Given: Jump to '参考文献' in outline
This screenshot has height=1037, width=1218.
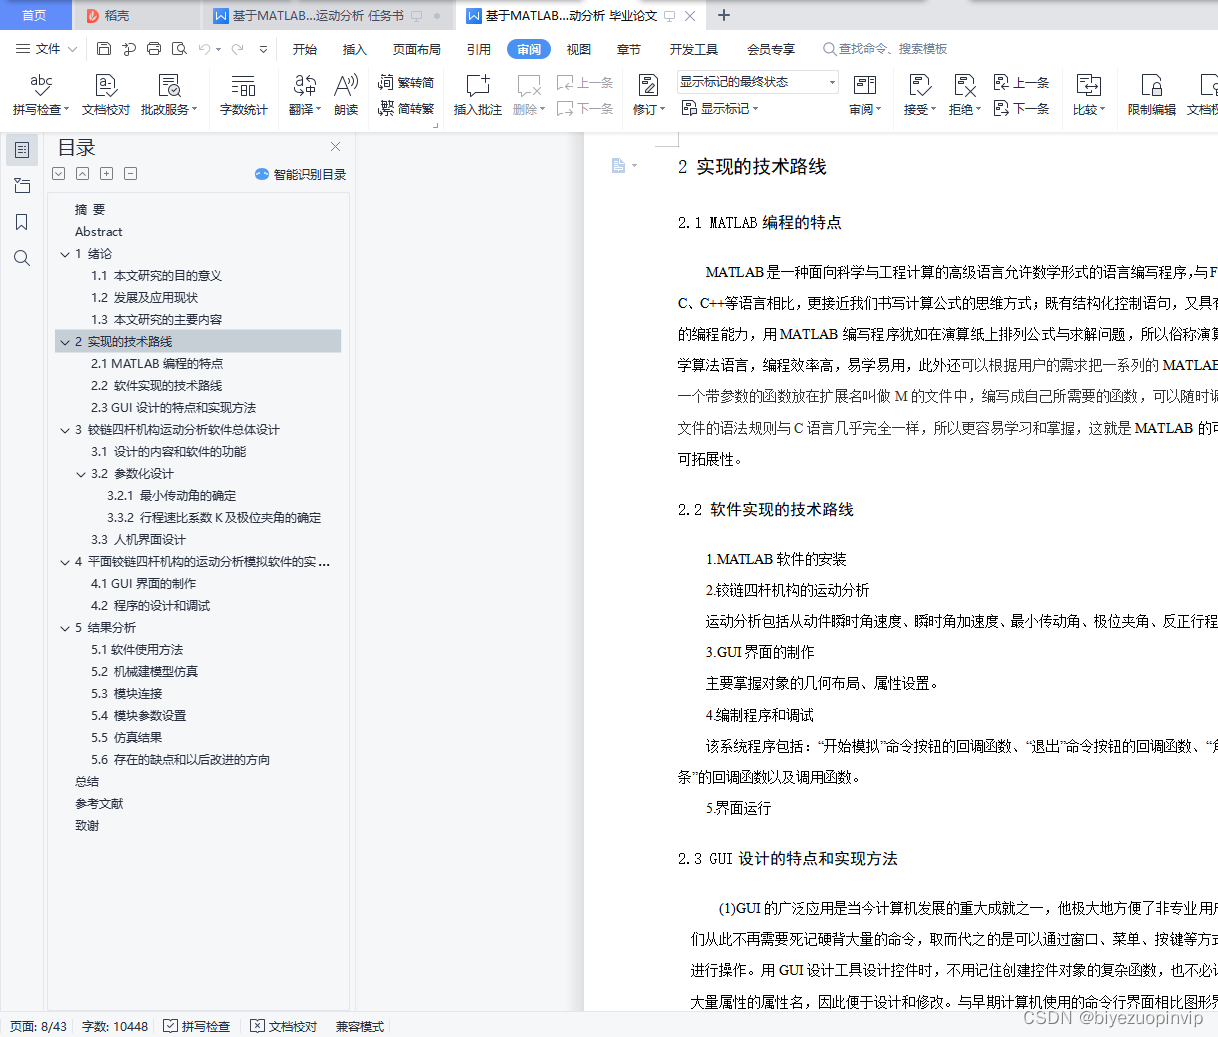Looking at the screenshot, I should (x=99, y=804).
